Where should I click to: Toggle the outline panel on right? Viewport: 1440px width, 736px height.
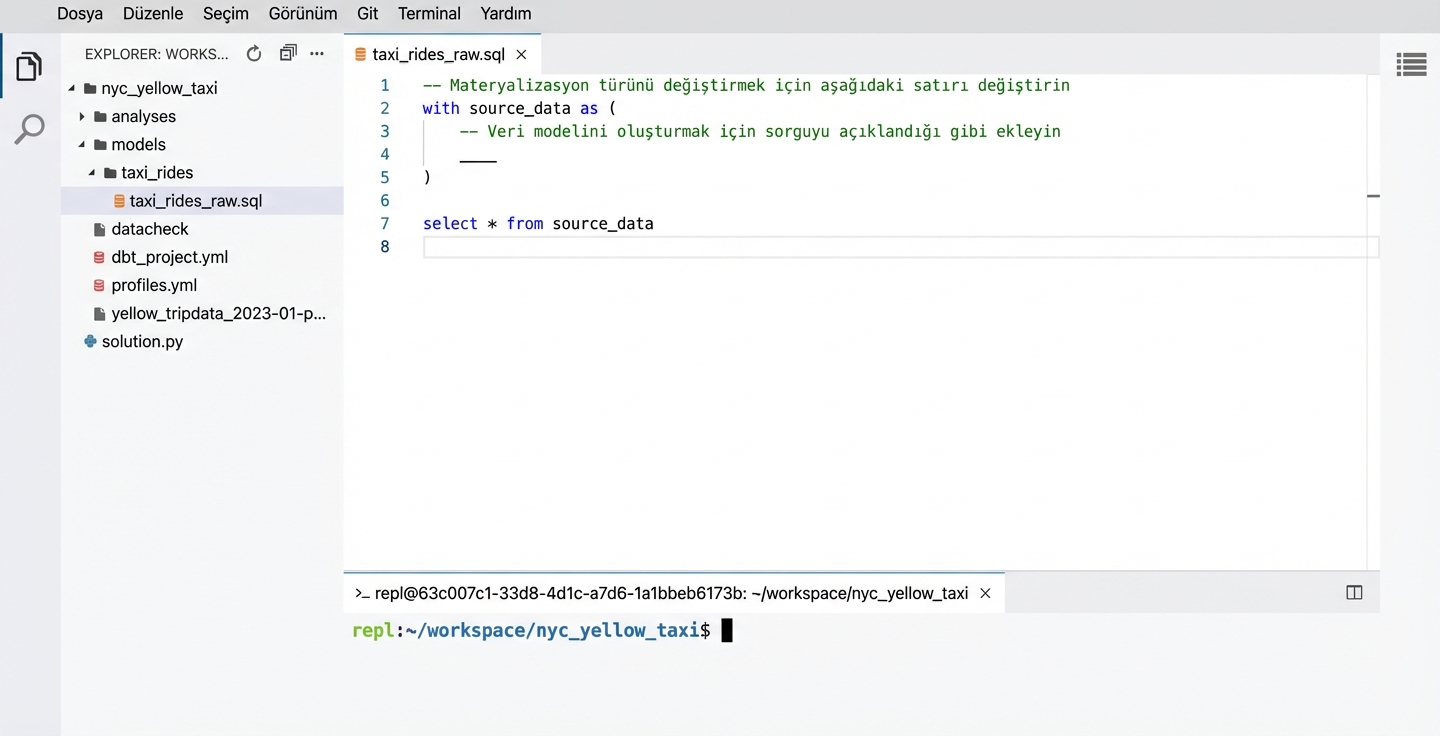[1411, 65]
